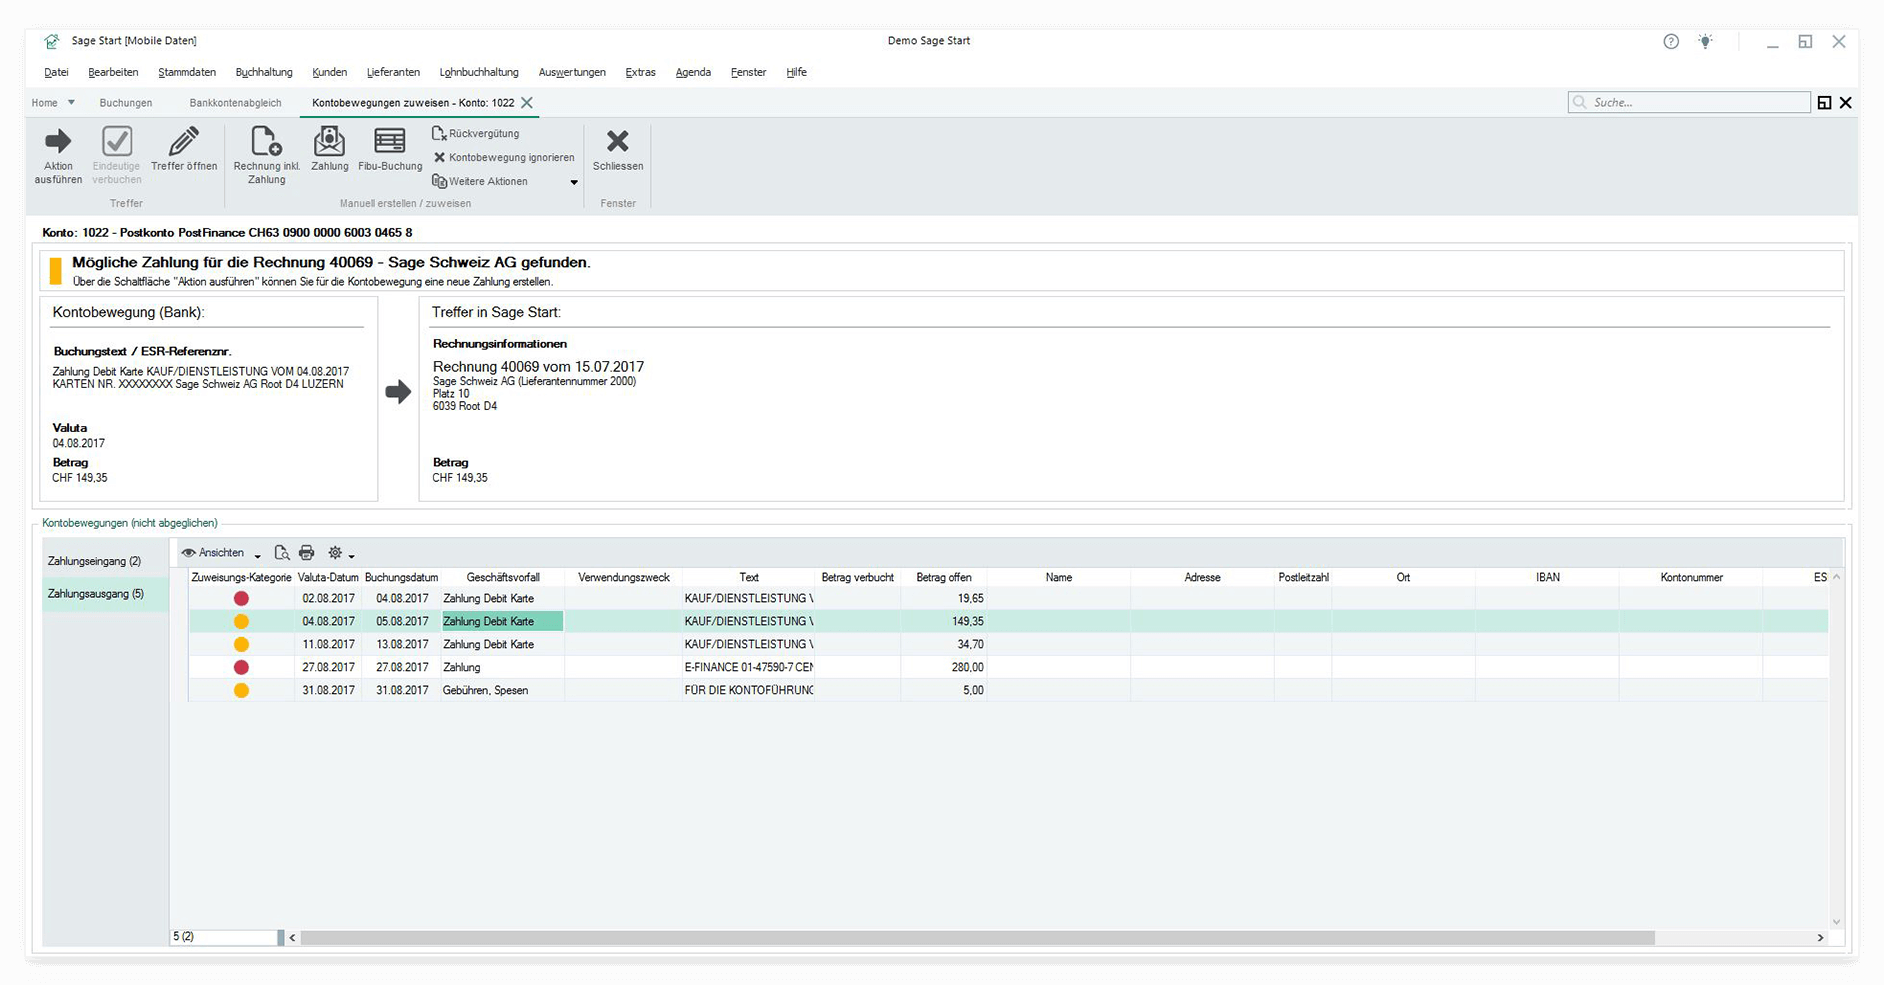Close the Kontobewegungen zuweisen tab
1884x985 pixels.
point(527,103)
